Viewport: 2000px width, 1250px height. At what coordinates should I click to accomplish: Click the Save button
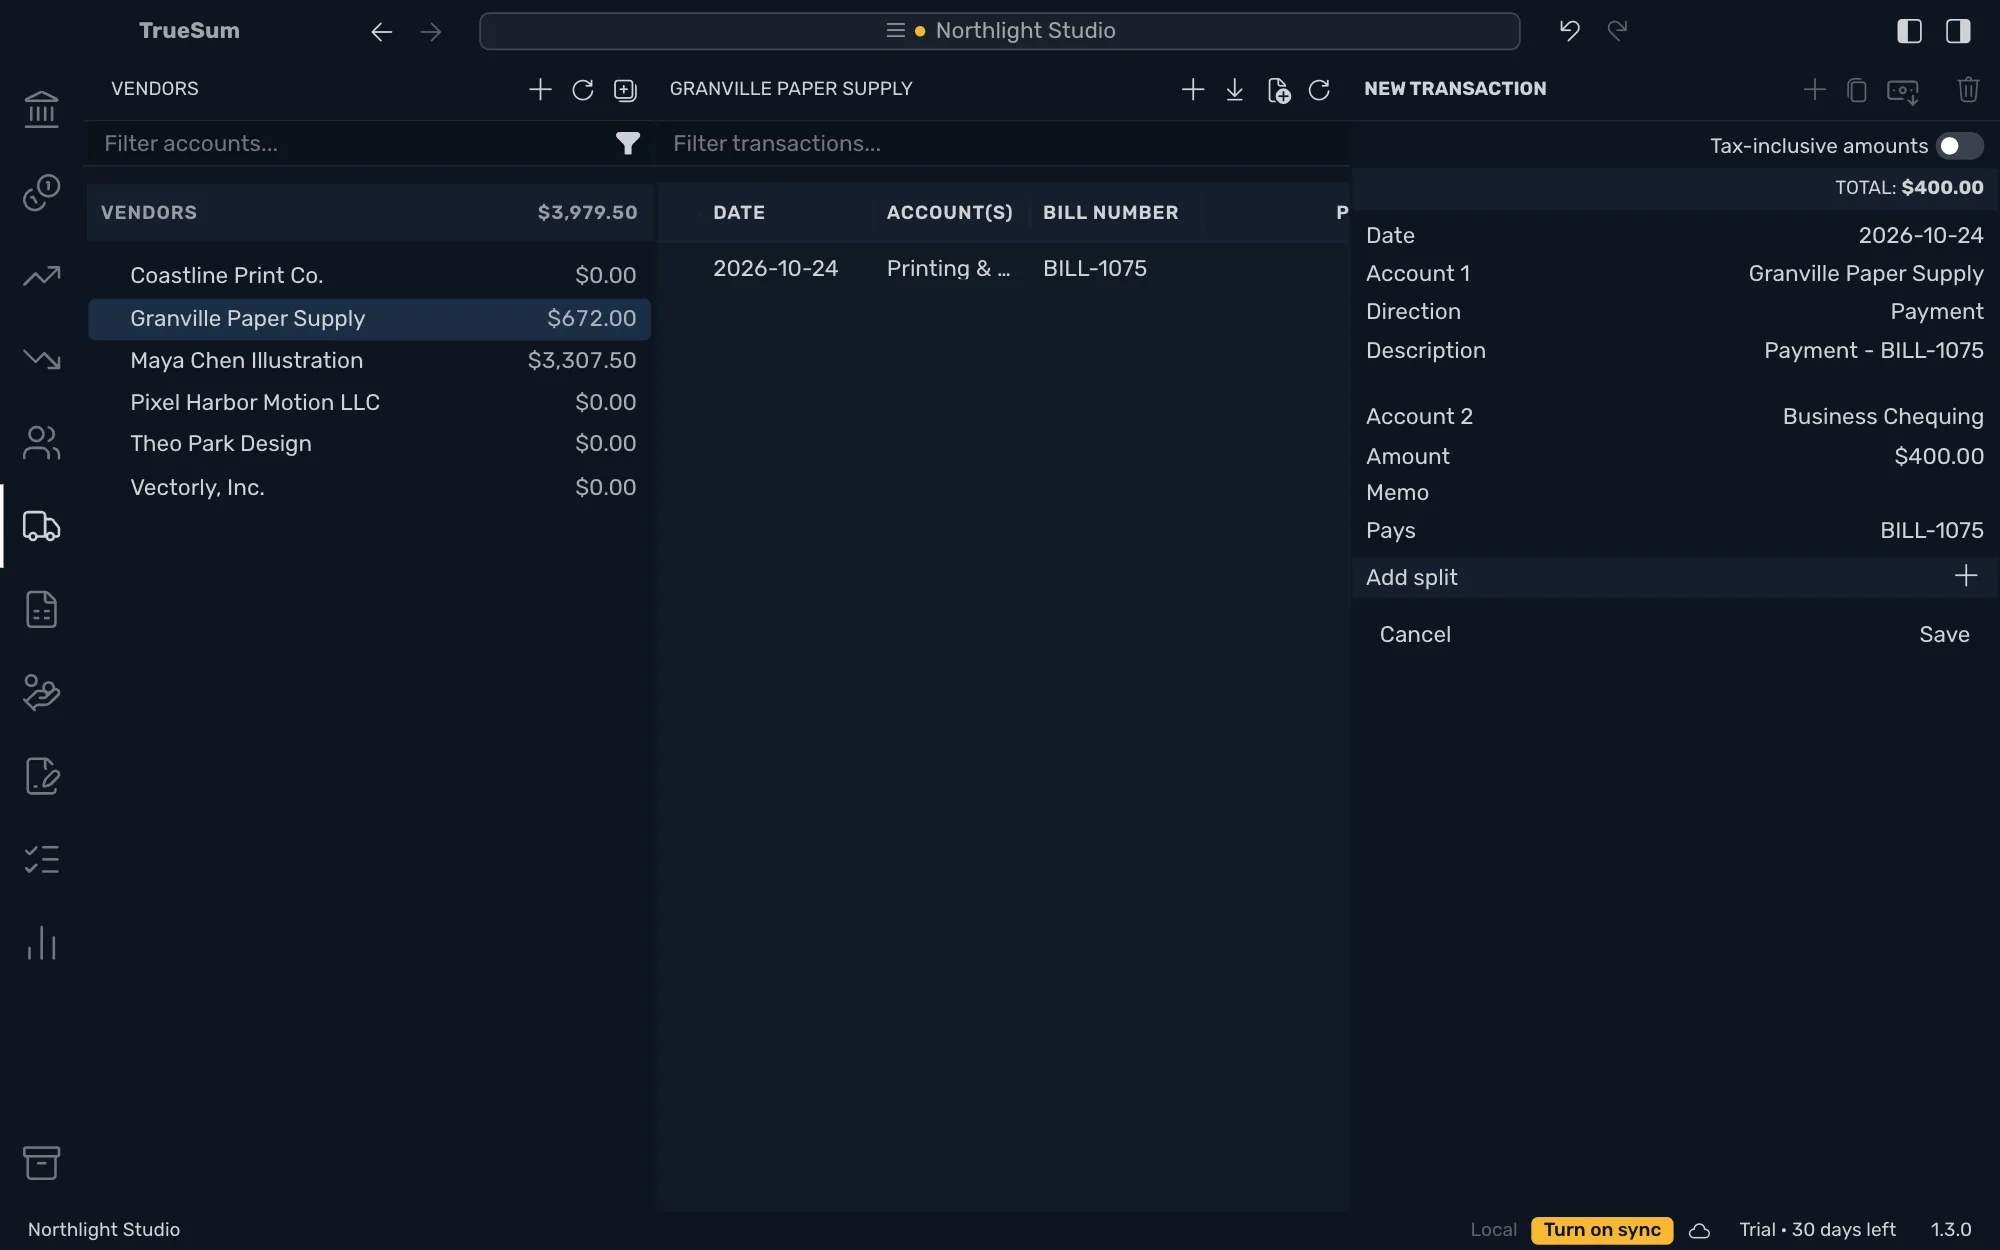point(1944,635)
